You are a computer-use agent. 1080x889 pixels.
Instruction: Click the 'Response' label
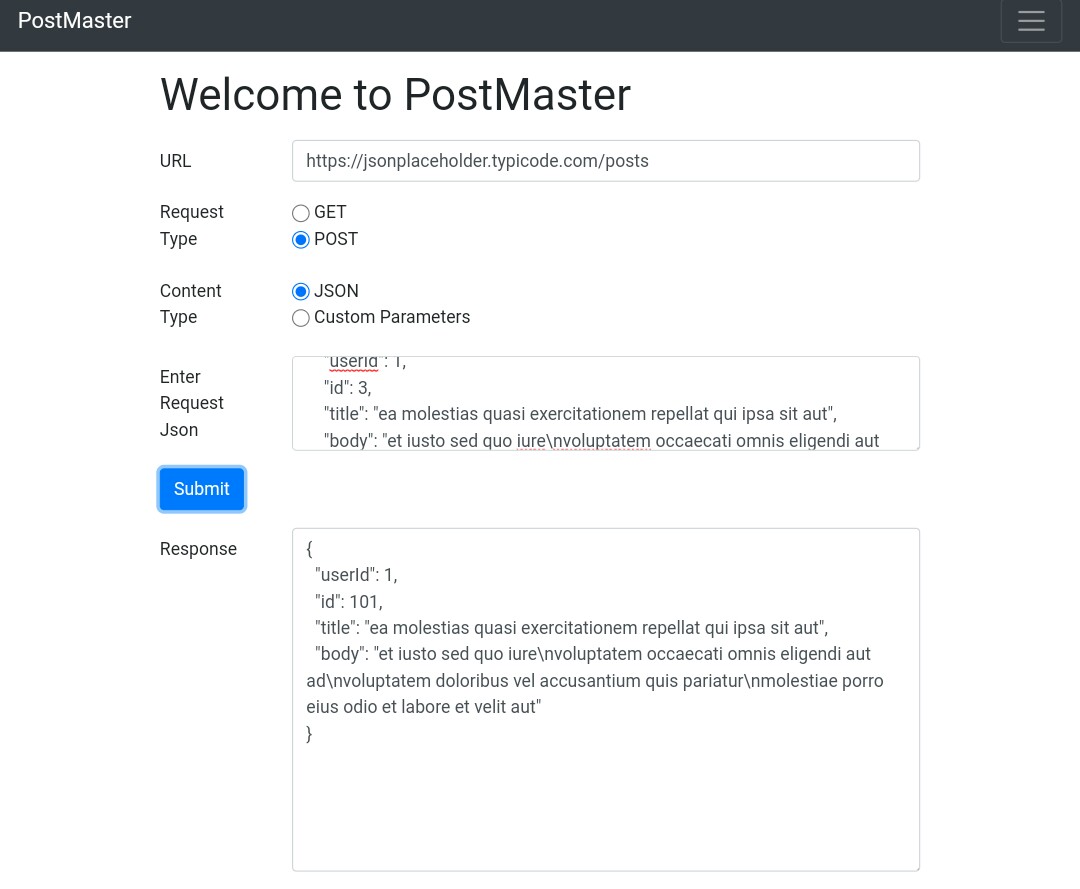coord(198,549)
